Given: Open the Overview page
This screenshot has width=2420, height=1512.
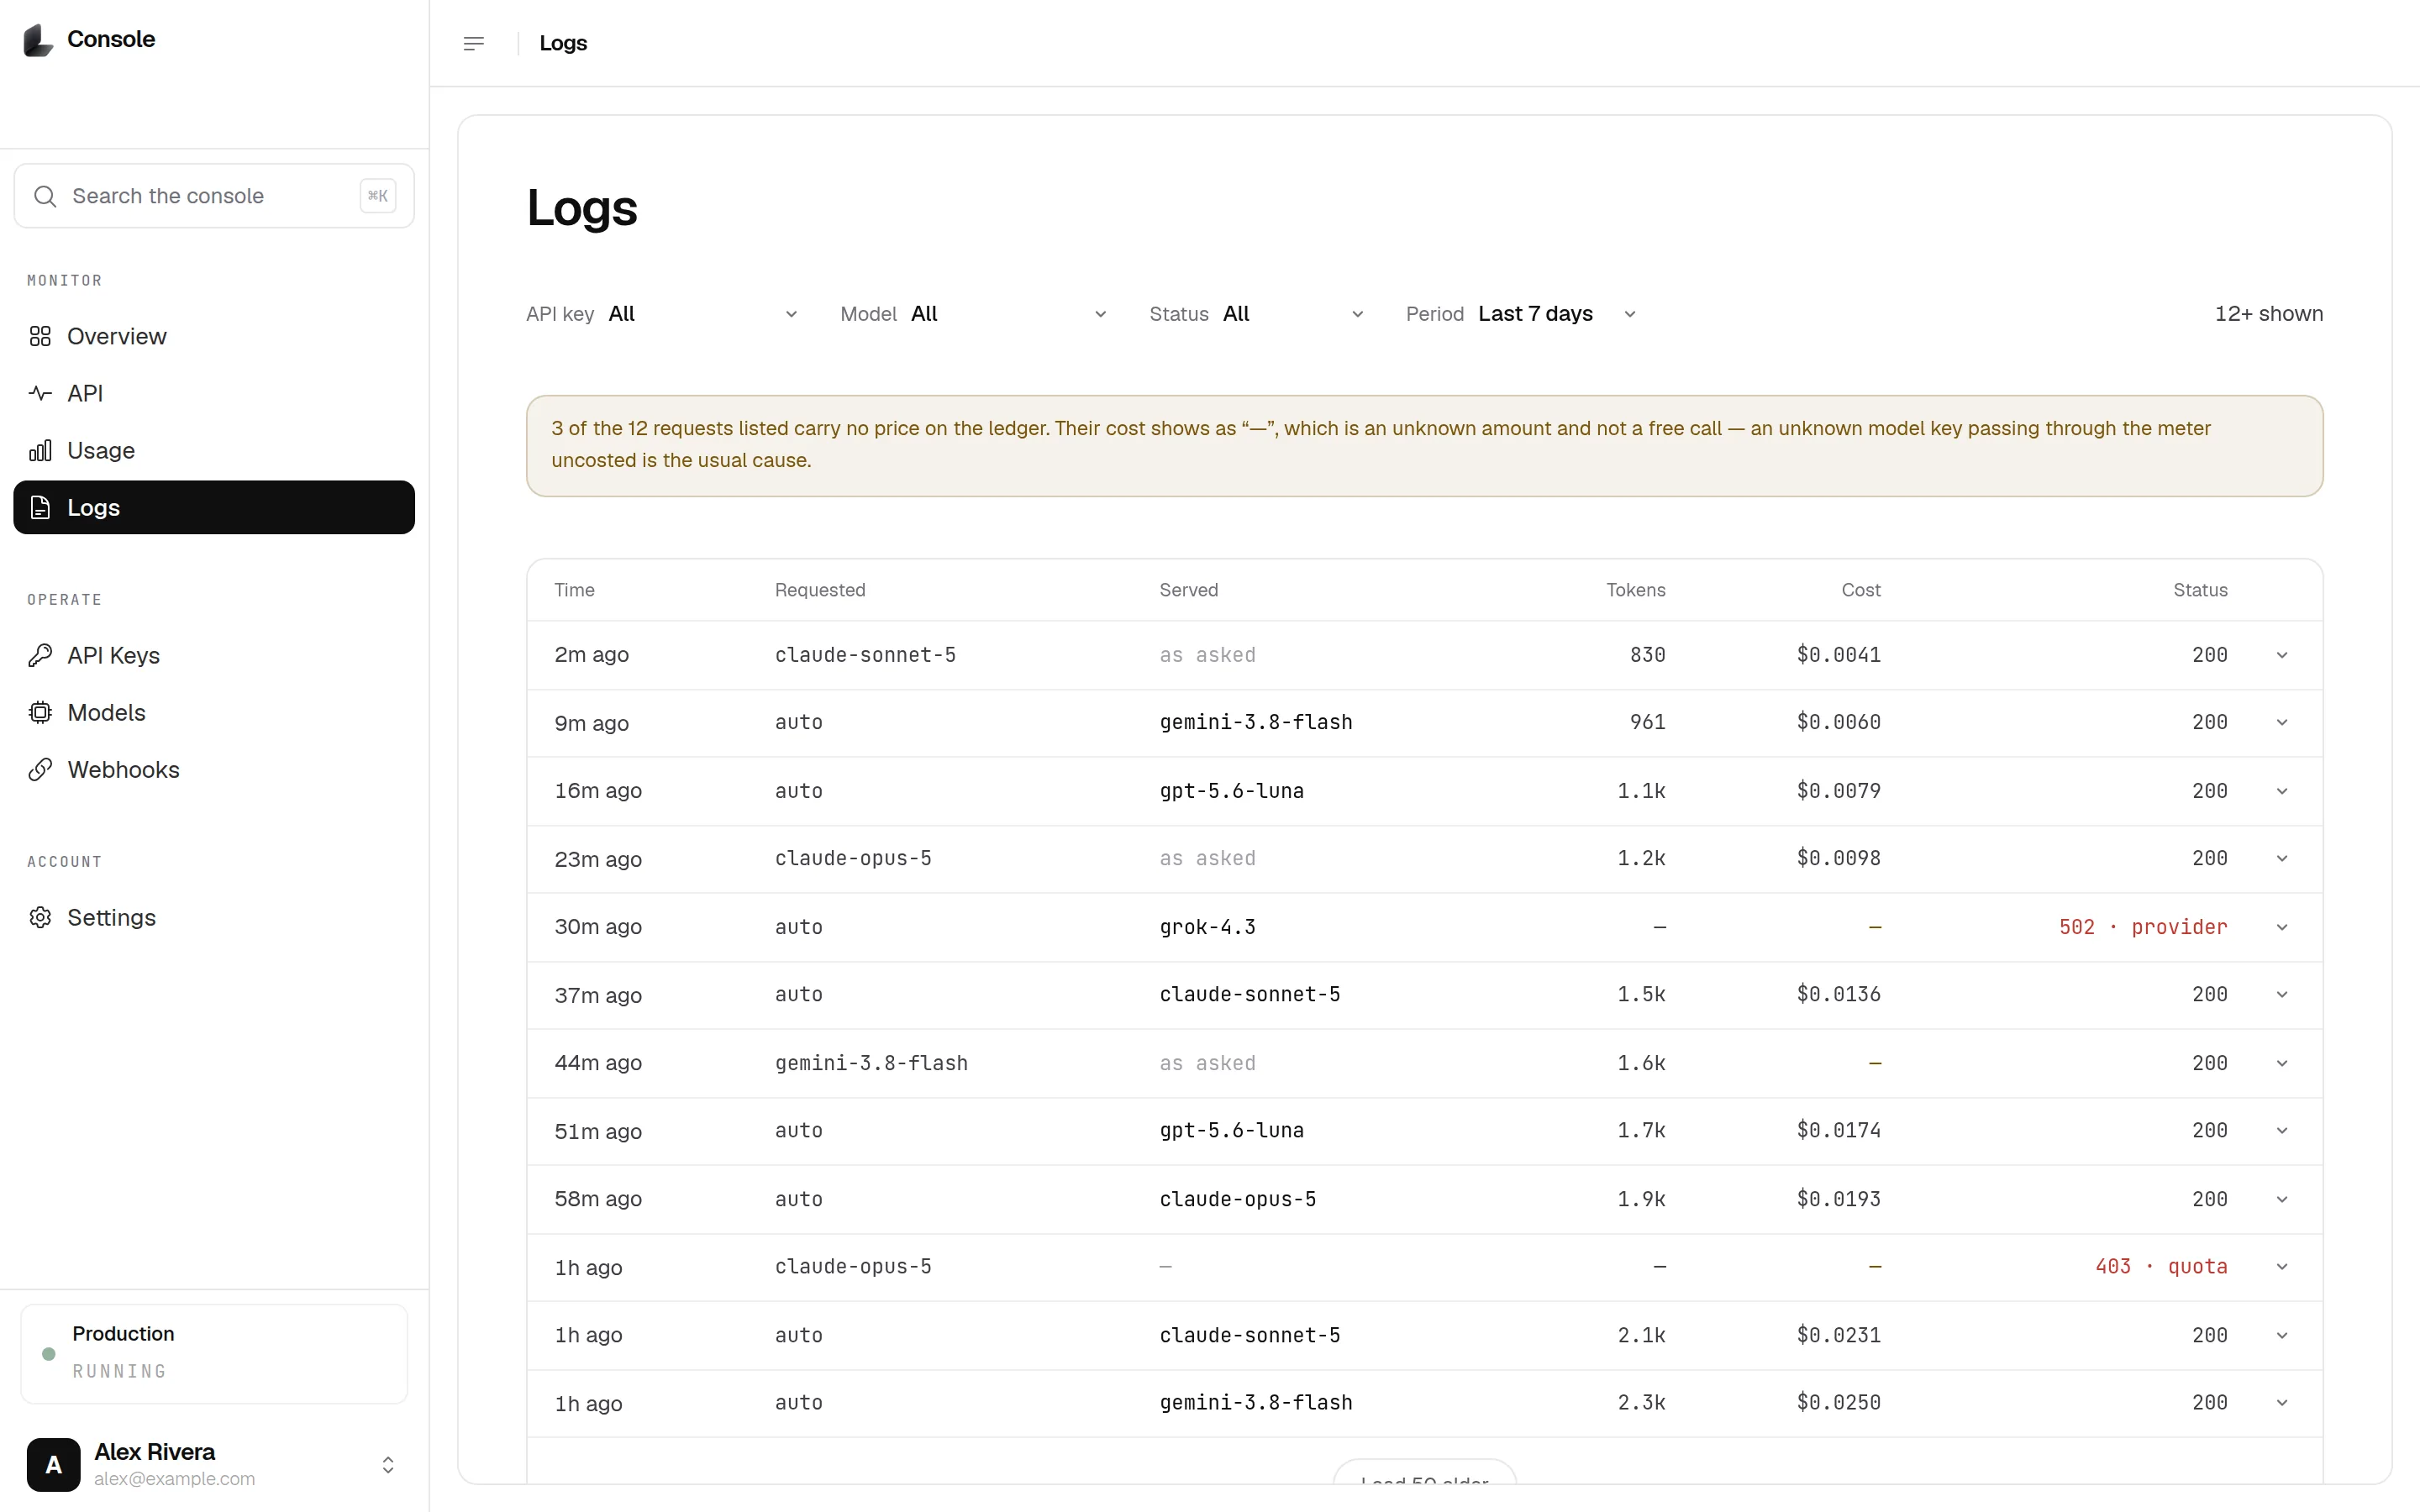Looking at the screenshot, I should [x=214, y=336].
